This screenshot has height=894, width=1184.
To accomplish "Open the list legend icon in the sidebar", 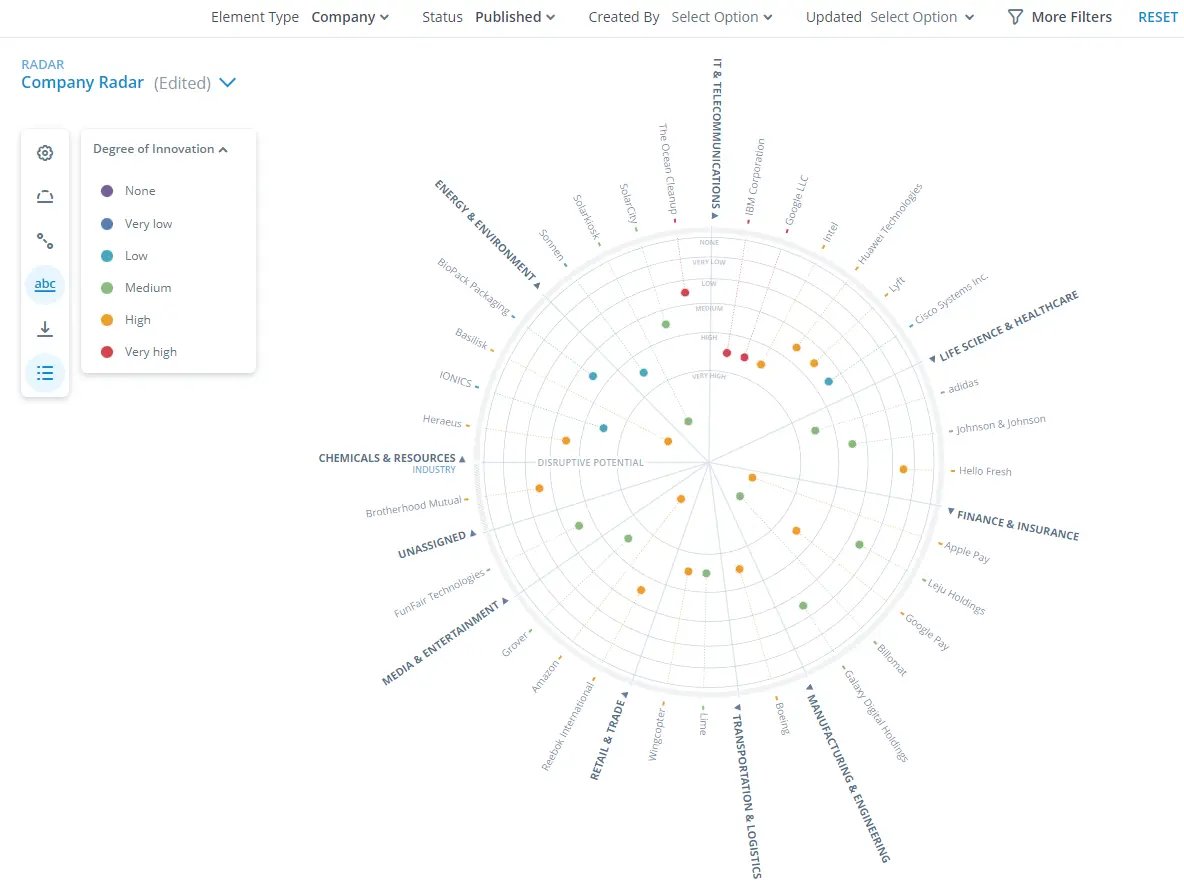I will 44,372.
